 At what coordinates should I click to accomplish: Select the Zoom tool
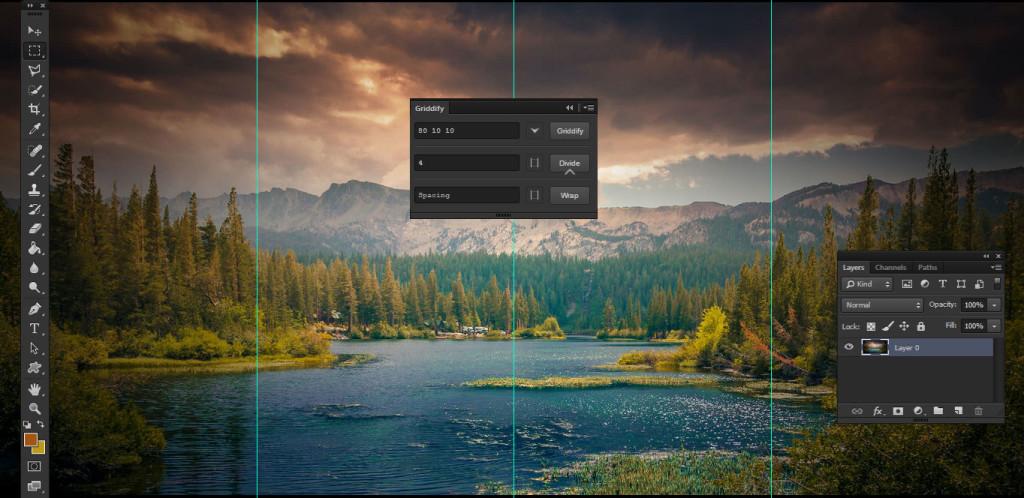35,409
